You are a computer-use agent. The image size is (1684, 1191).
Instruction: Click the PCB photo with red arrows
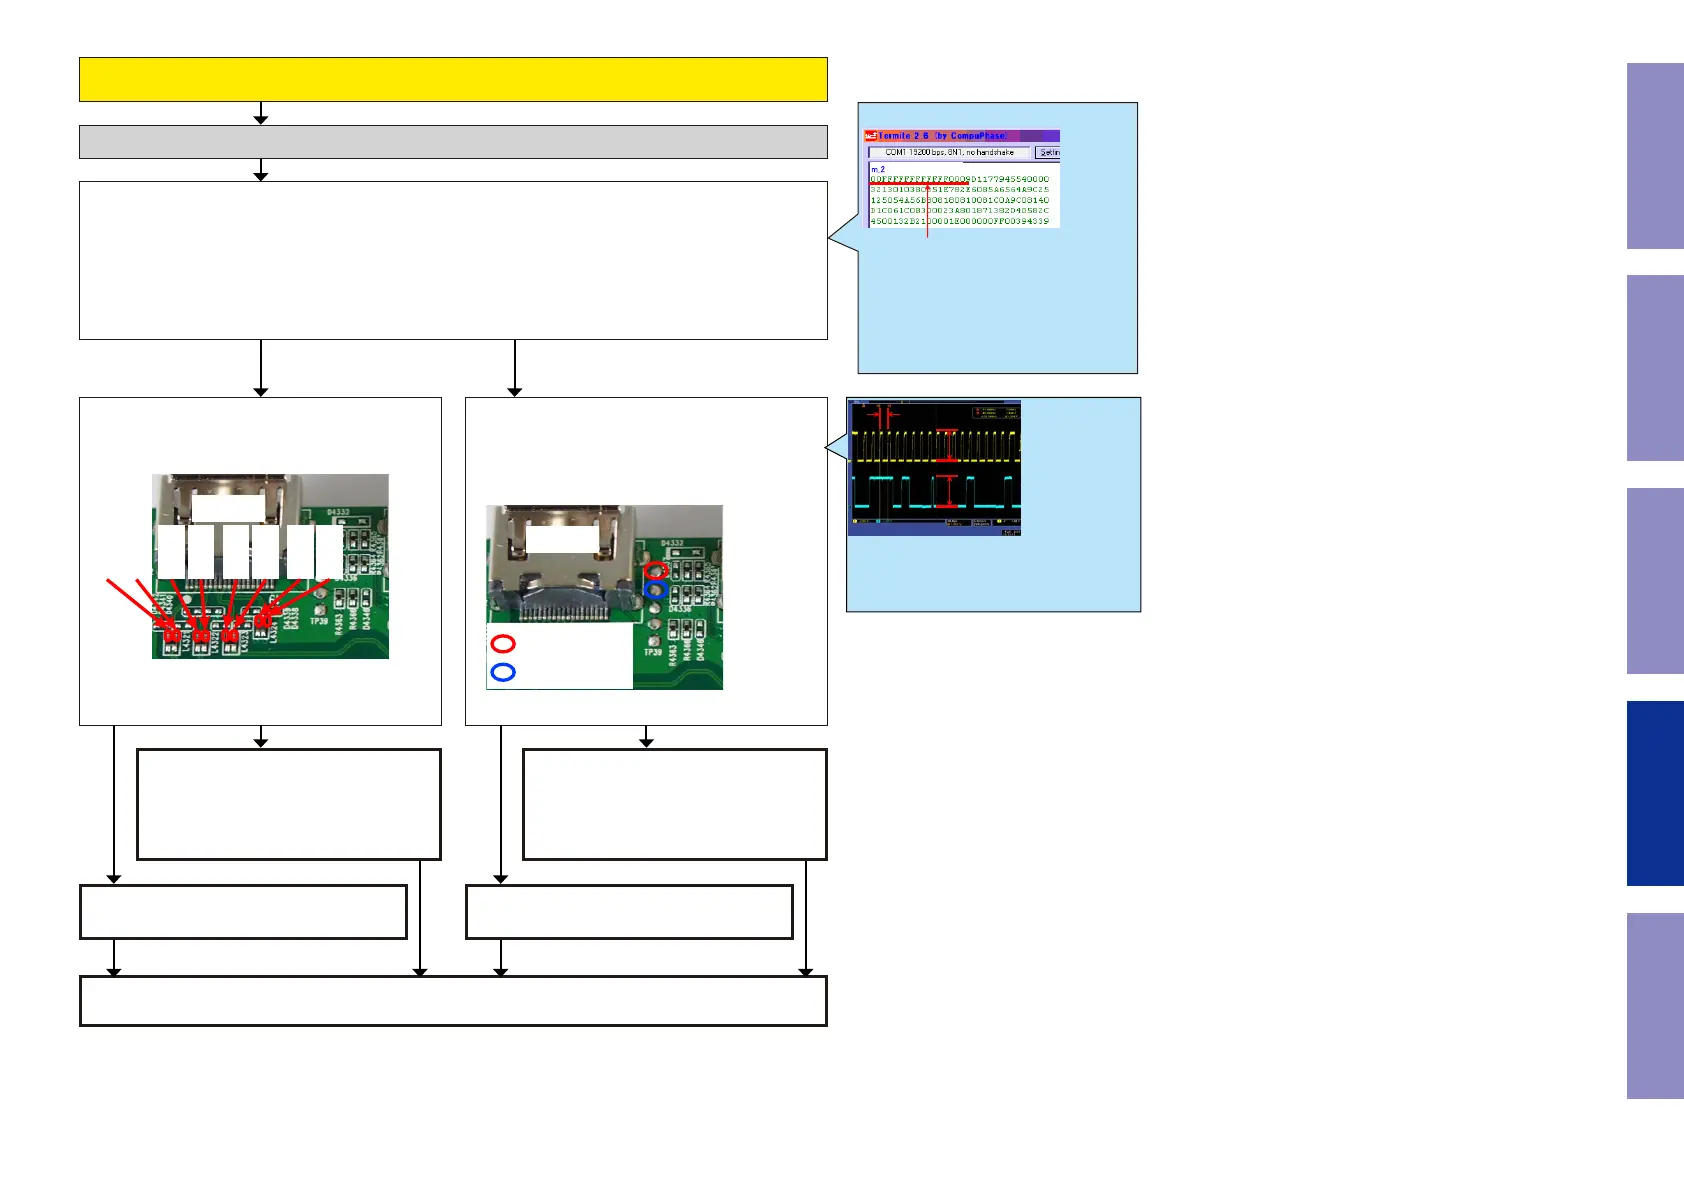click(270, 566)
